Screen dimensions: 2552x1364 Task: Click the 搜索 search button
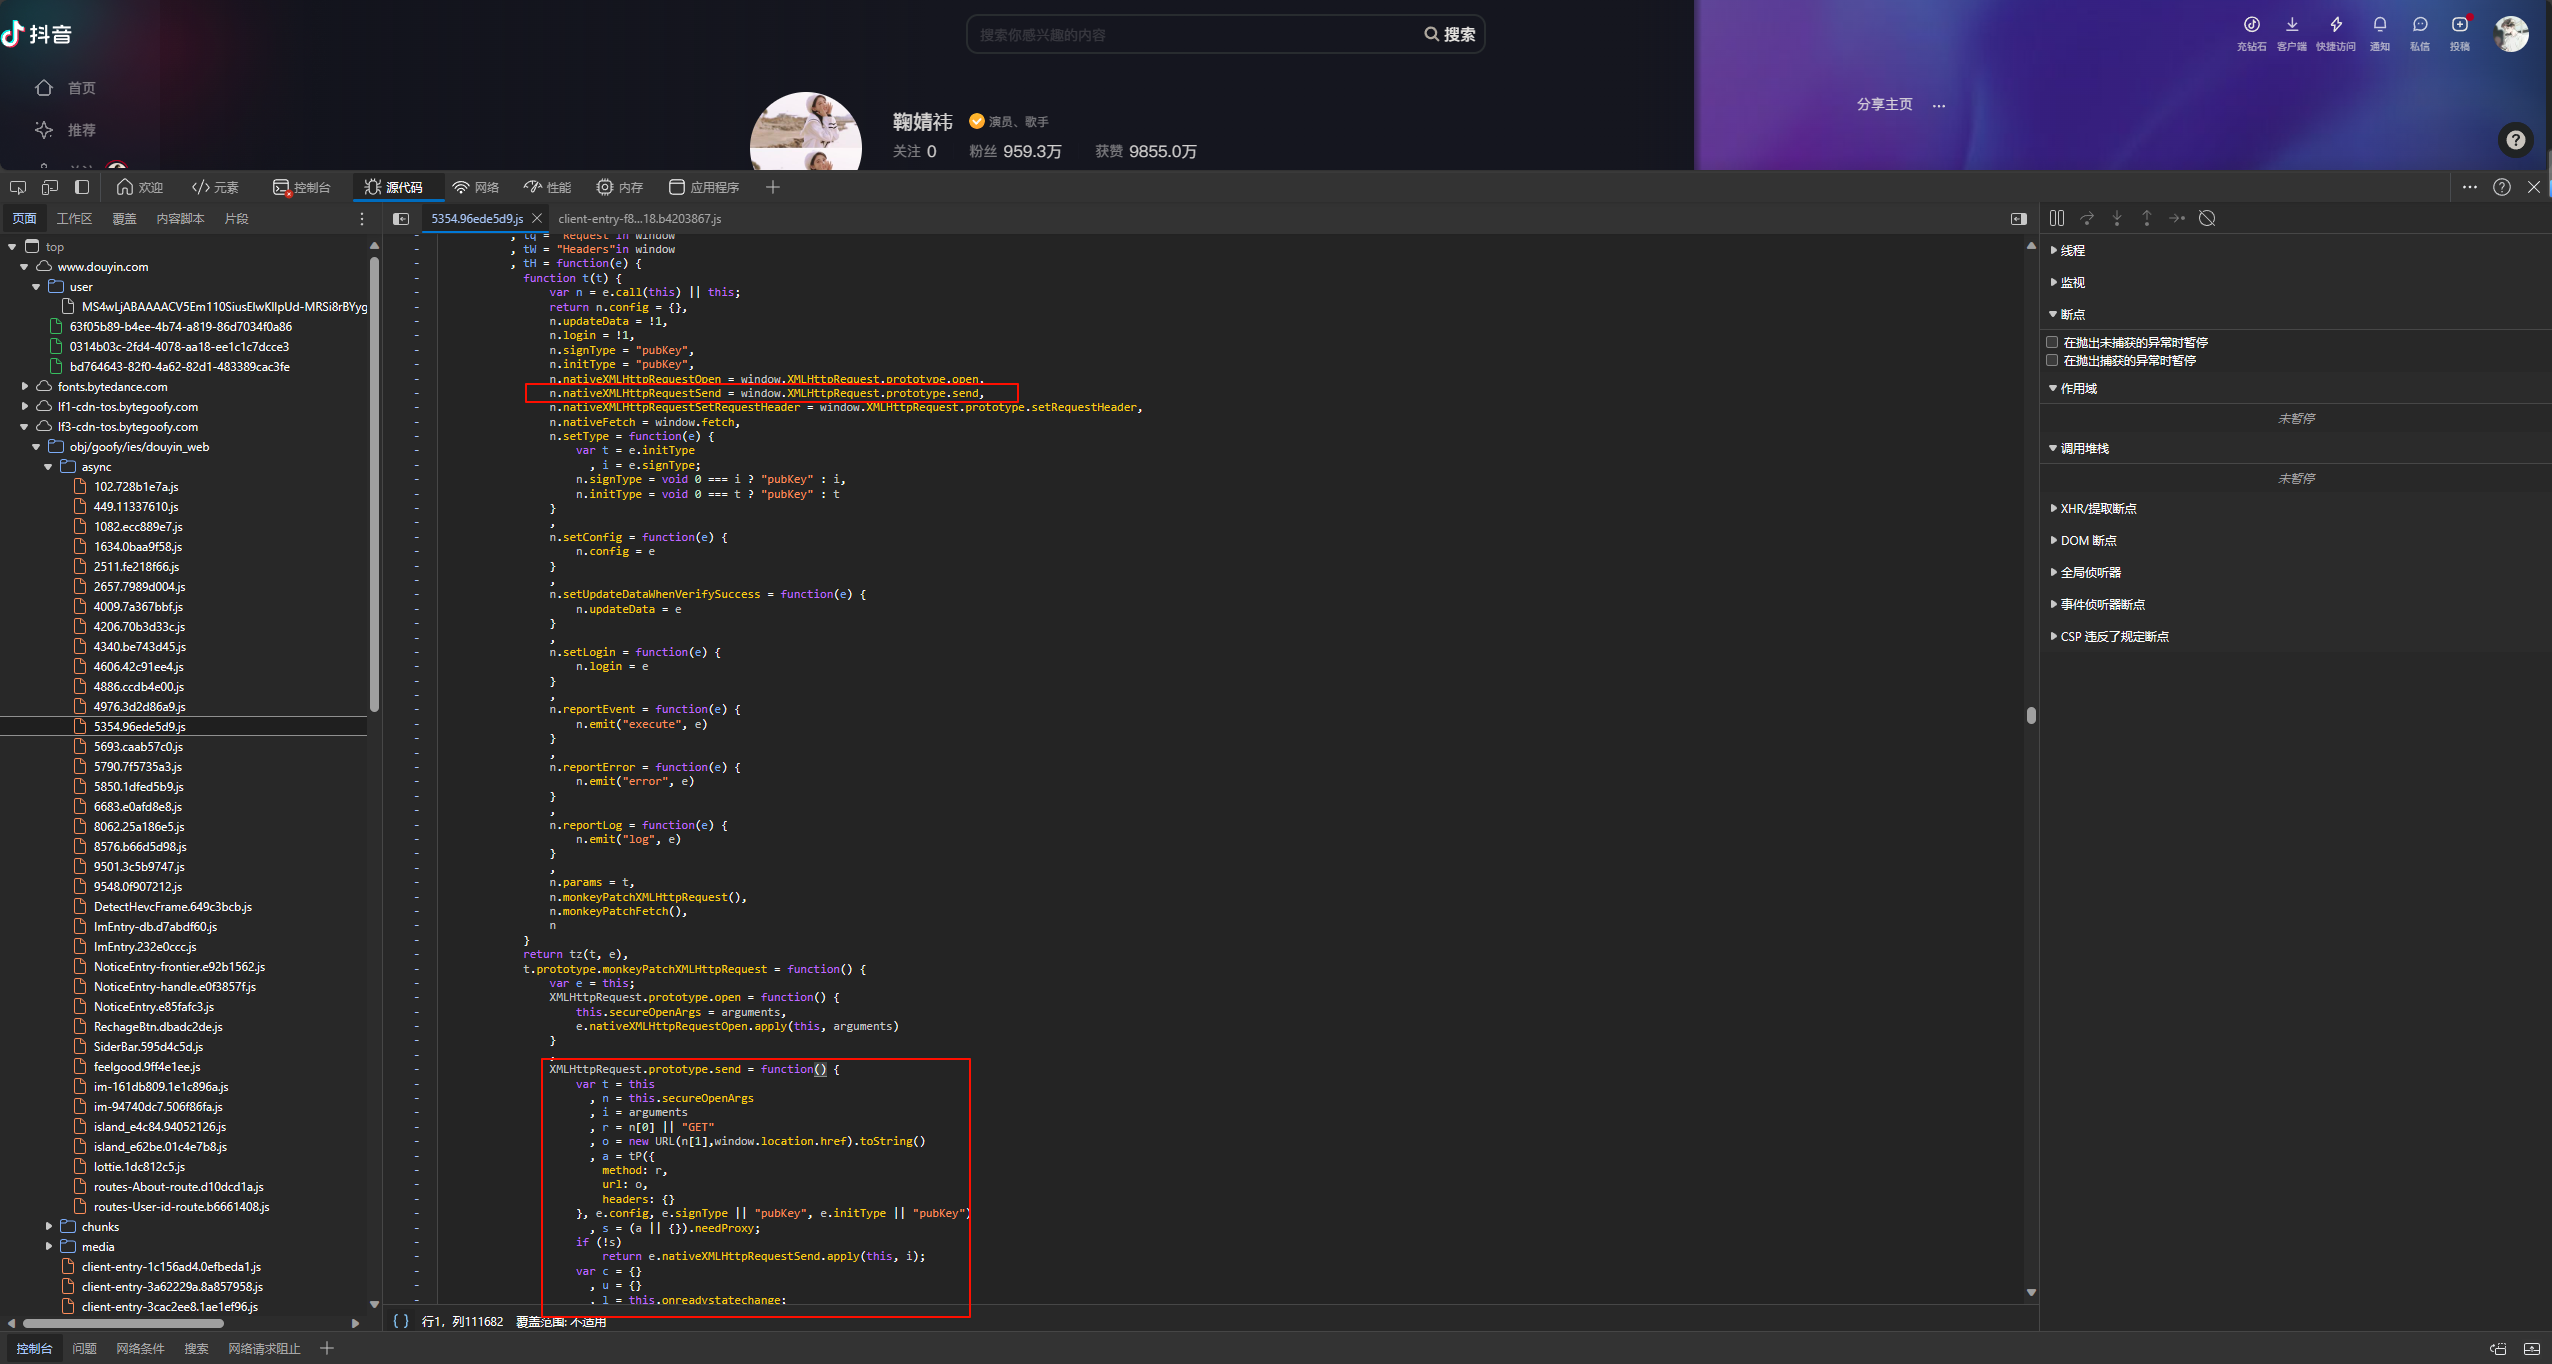(1450, 34)
